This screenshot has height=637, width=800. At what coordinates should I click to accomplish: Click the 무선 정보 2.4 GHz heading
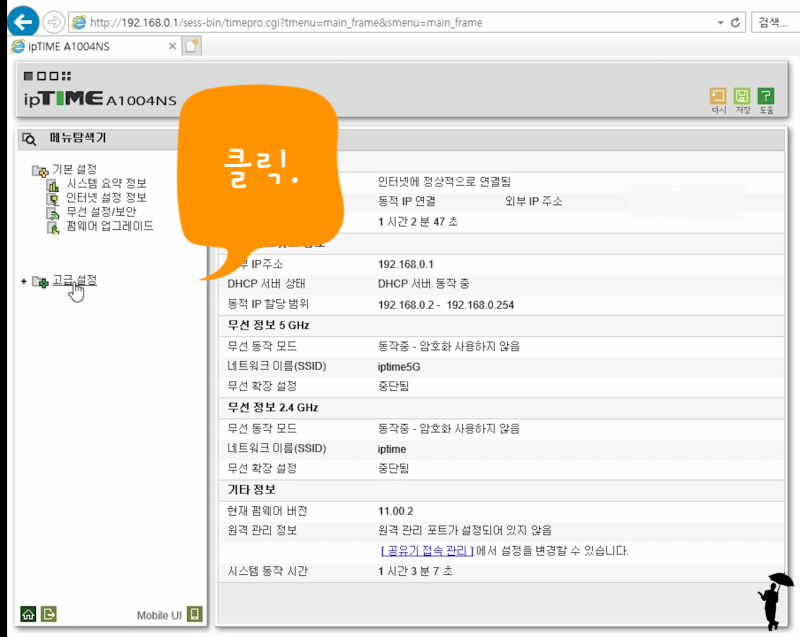coord(273,407)
